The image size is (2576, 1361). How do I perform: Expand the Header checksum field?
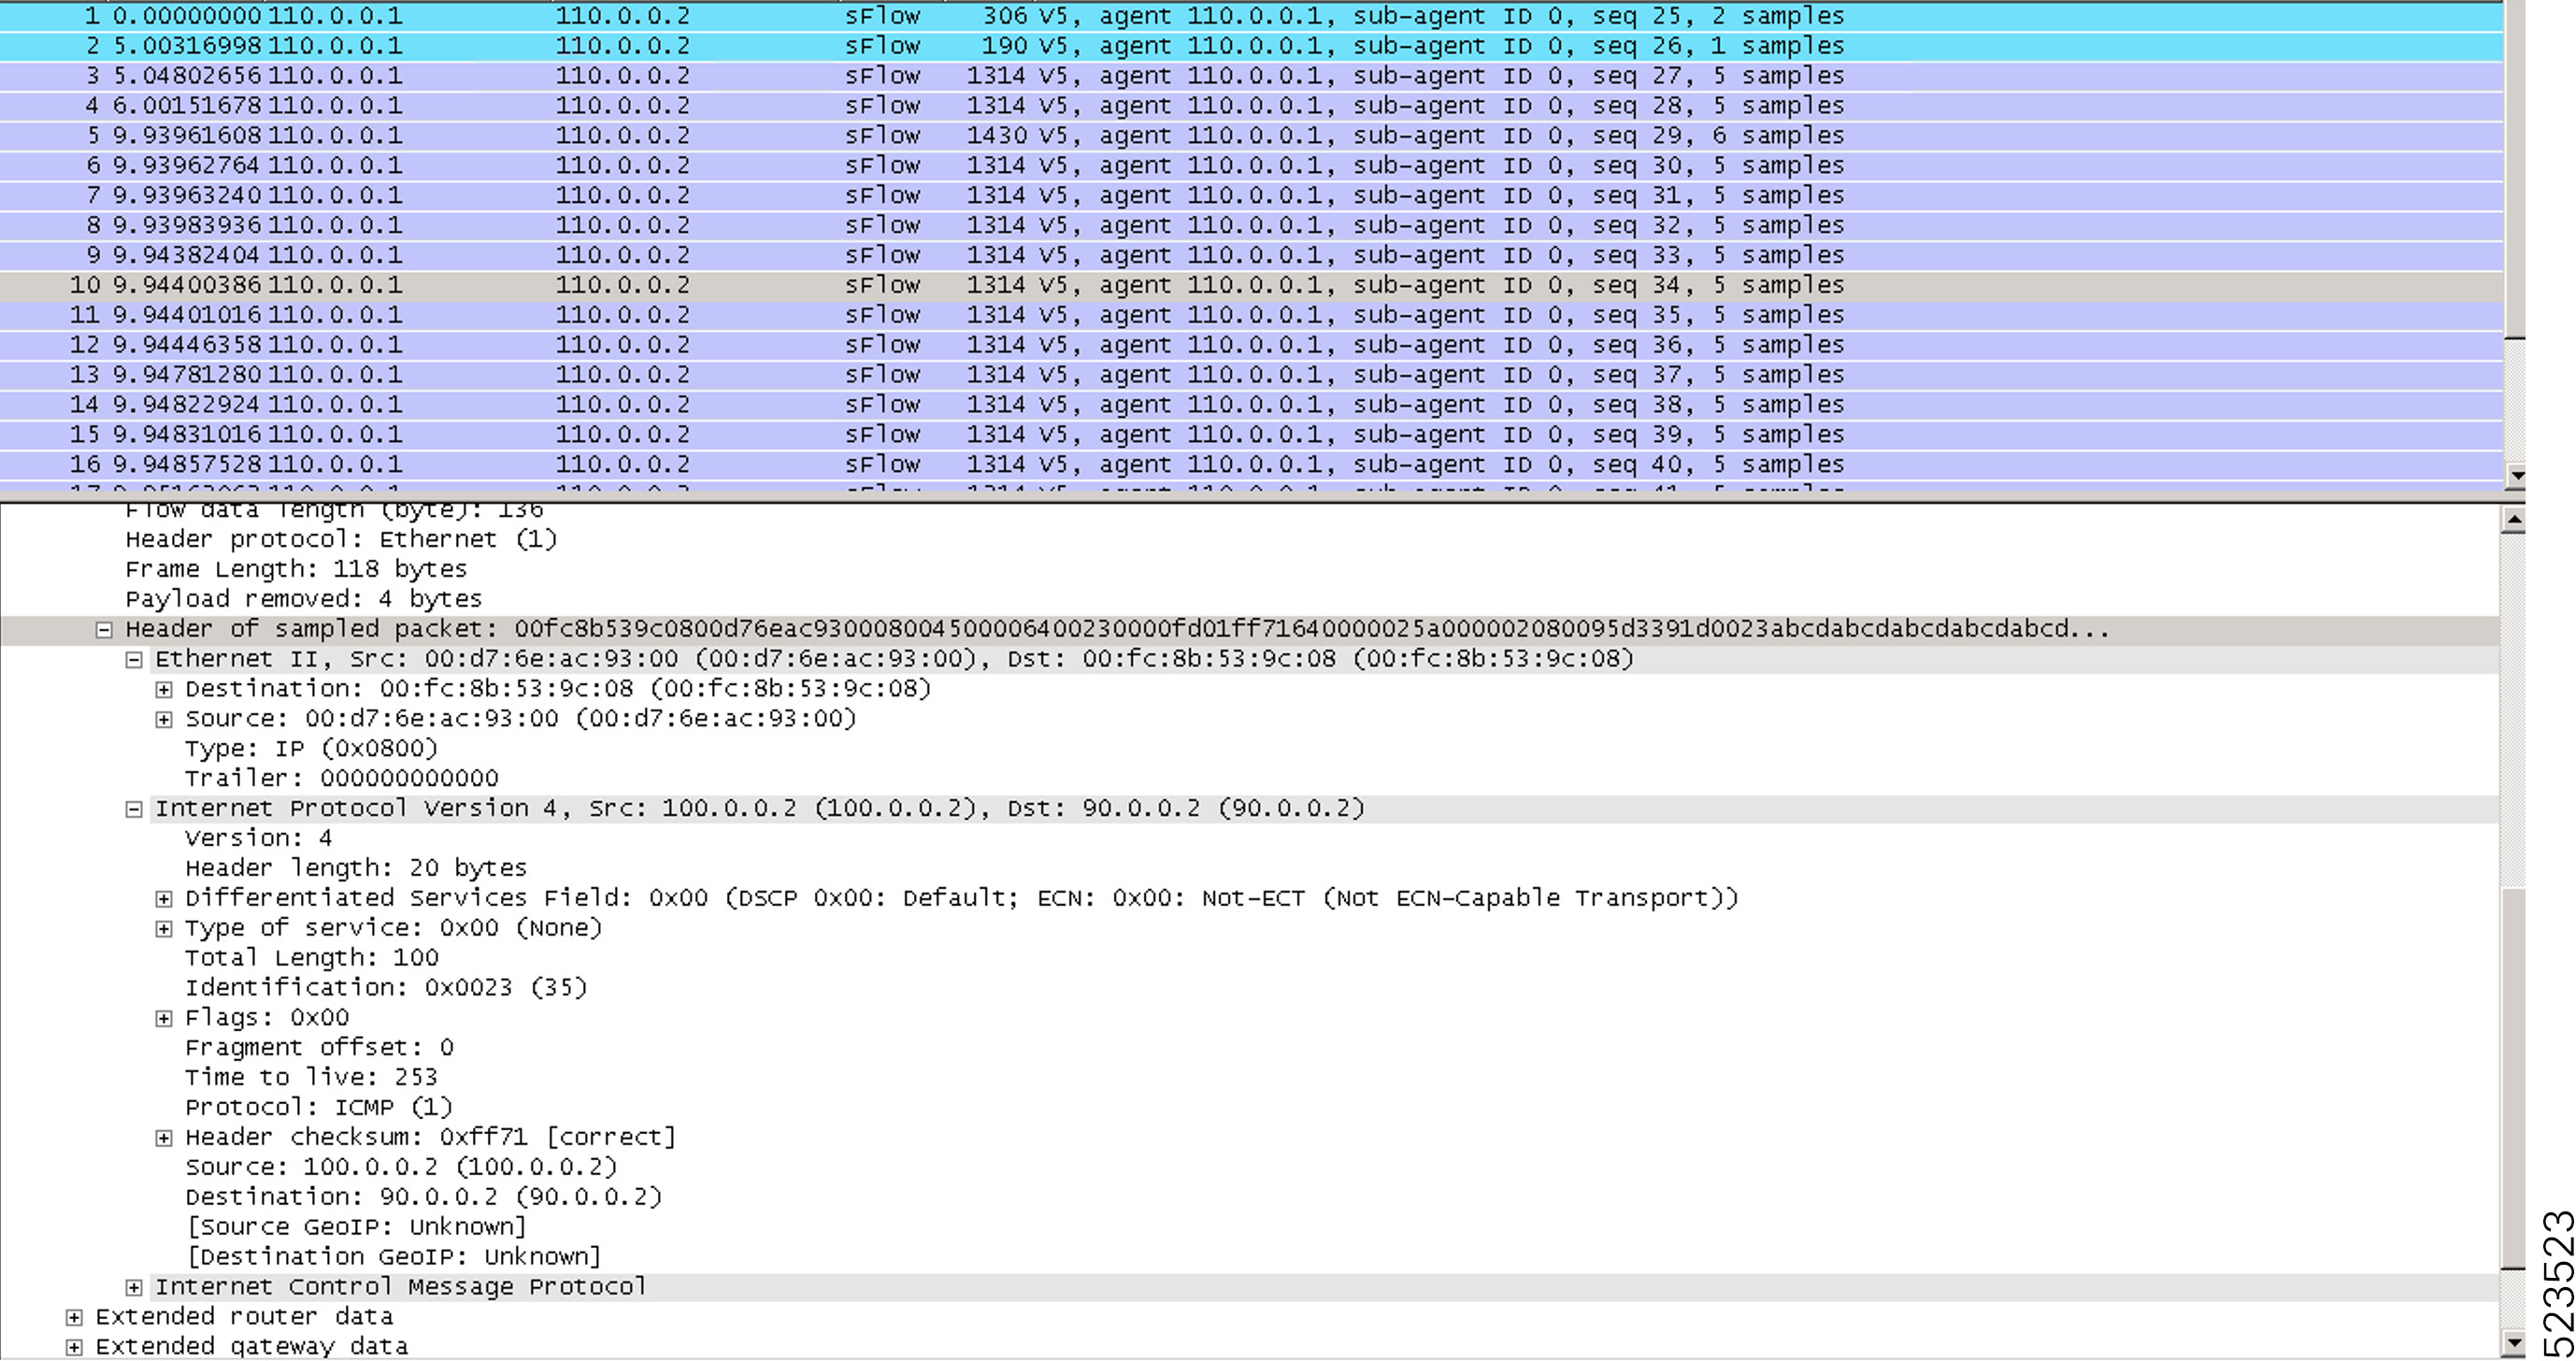[x=164, y=1138]
